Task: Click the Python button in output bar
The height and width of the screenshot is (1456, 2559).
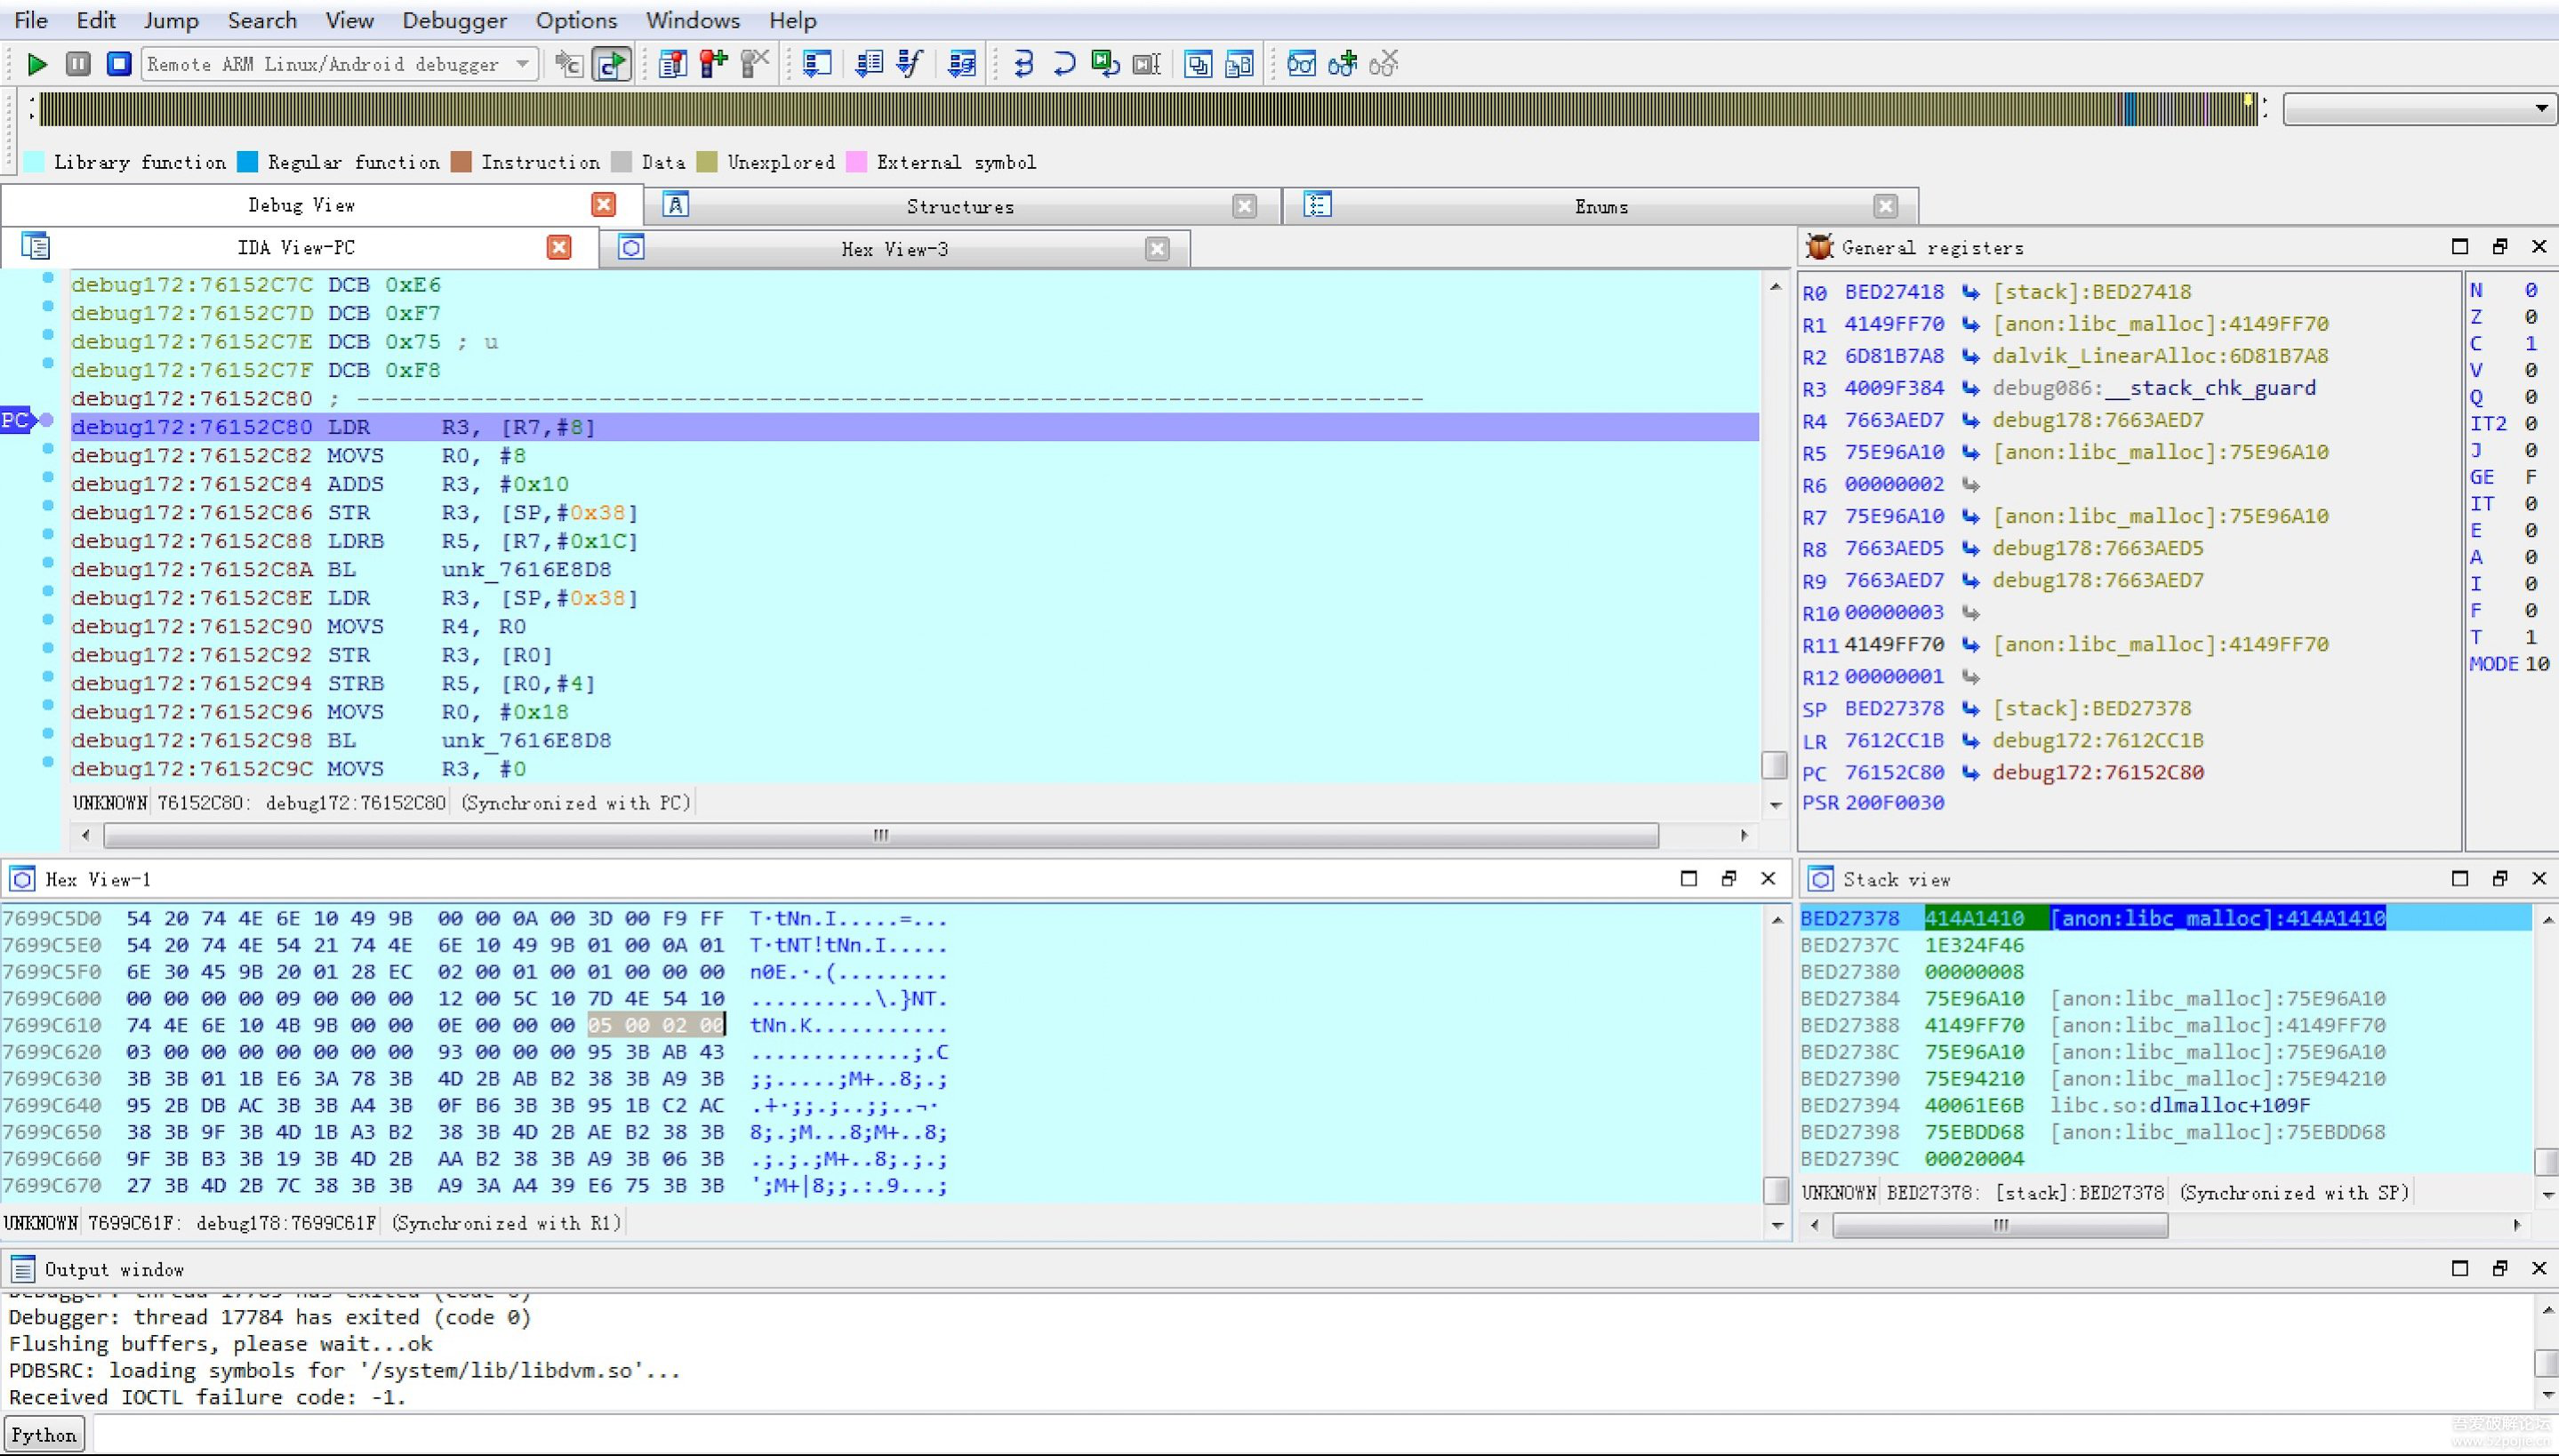Action: pyautogui.click(x=43, y=1435)
